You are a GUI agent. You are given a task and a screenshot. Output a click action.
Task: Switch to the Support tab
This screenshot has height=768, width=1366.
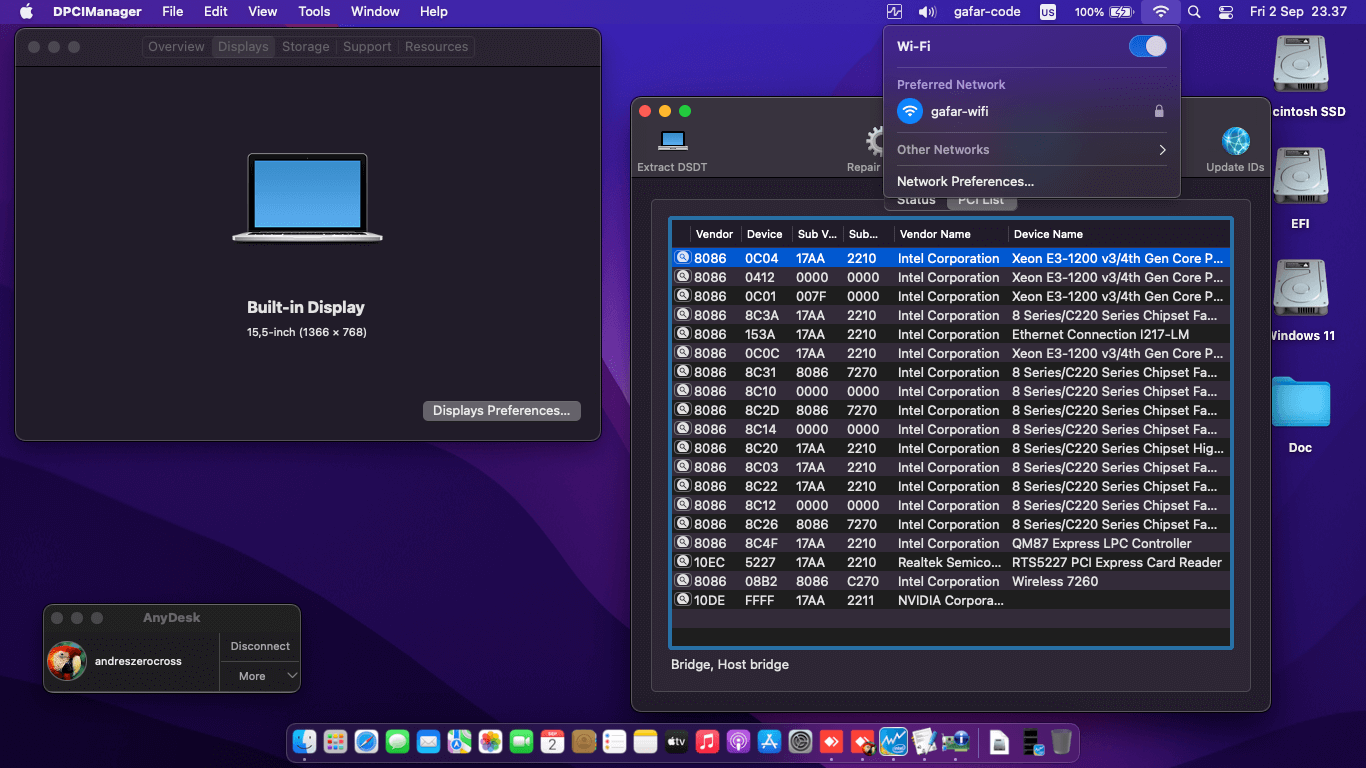367,47
